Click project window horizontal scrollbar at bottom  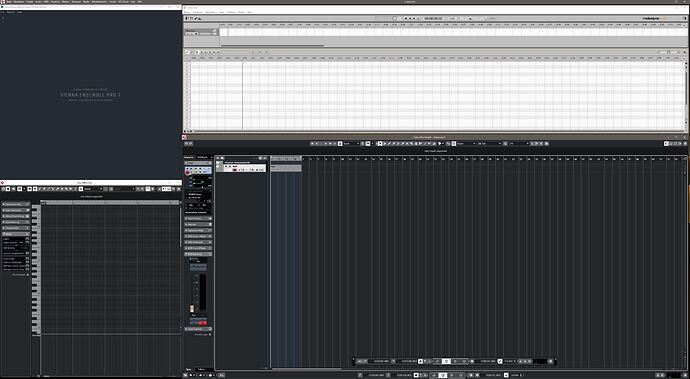307,369
